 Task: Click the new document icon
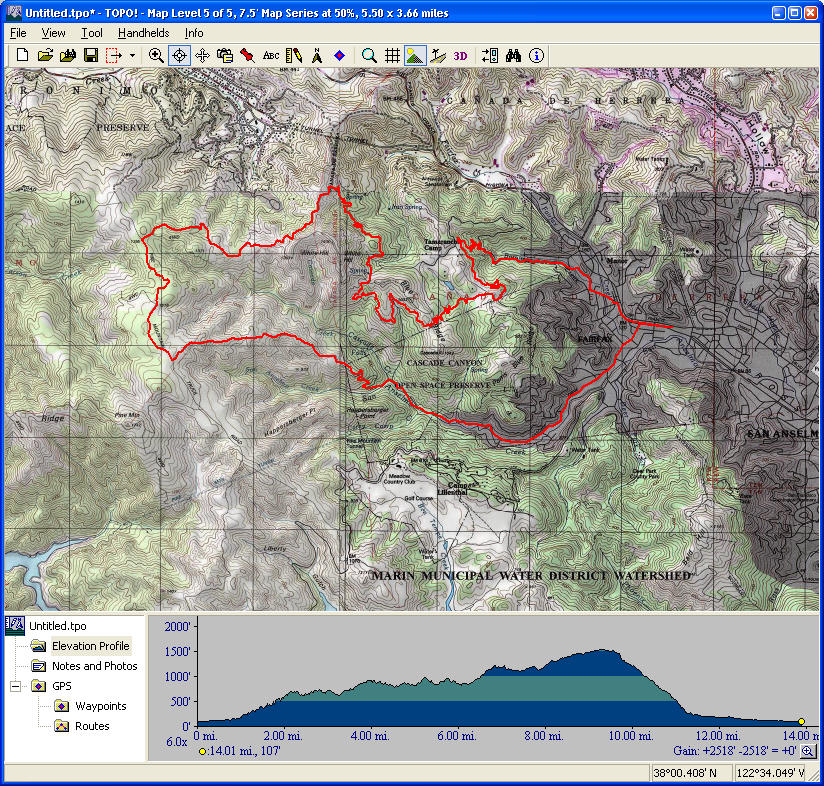tap(22, 56)
